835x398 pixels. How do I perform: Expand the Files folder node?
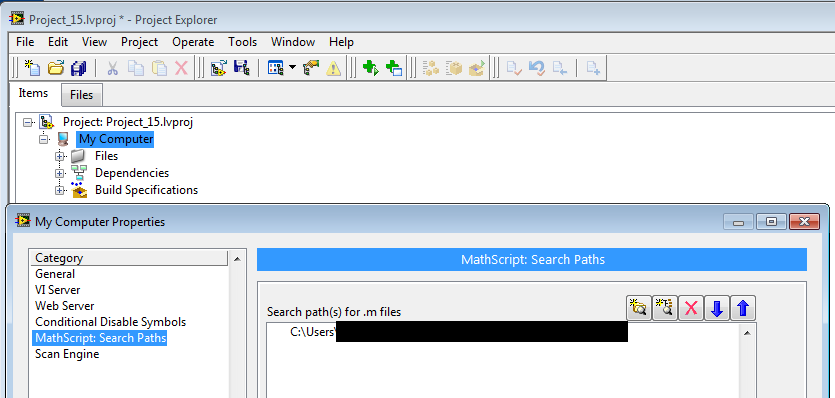tap(60, 157)
